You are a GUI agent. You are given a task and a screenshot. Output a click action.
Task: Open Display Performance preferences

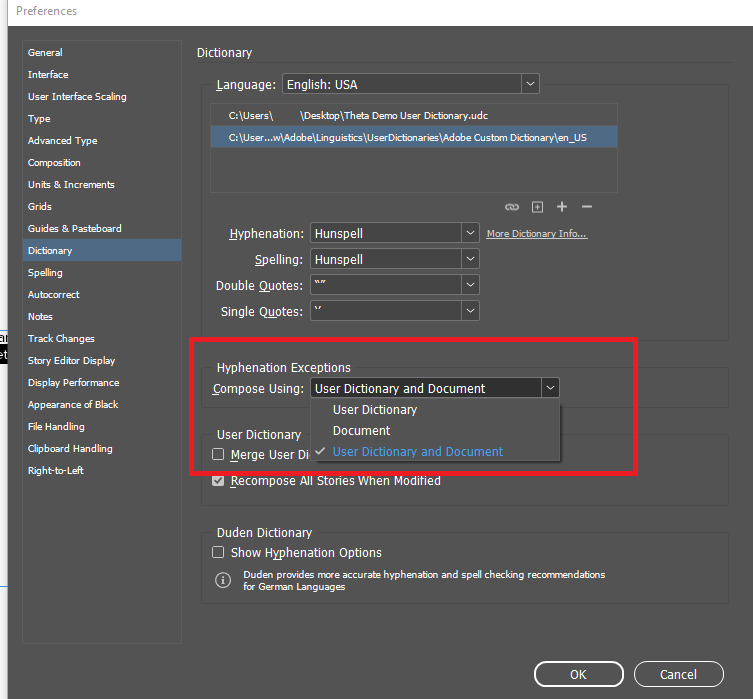click(102, 383)
